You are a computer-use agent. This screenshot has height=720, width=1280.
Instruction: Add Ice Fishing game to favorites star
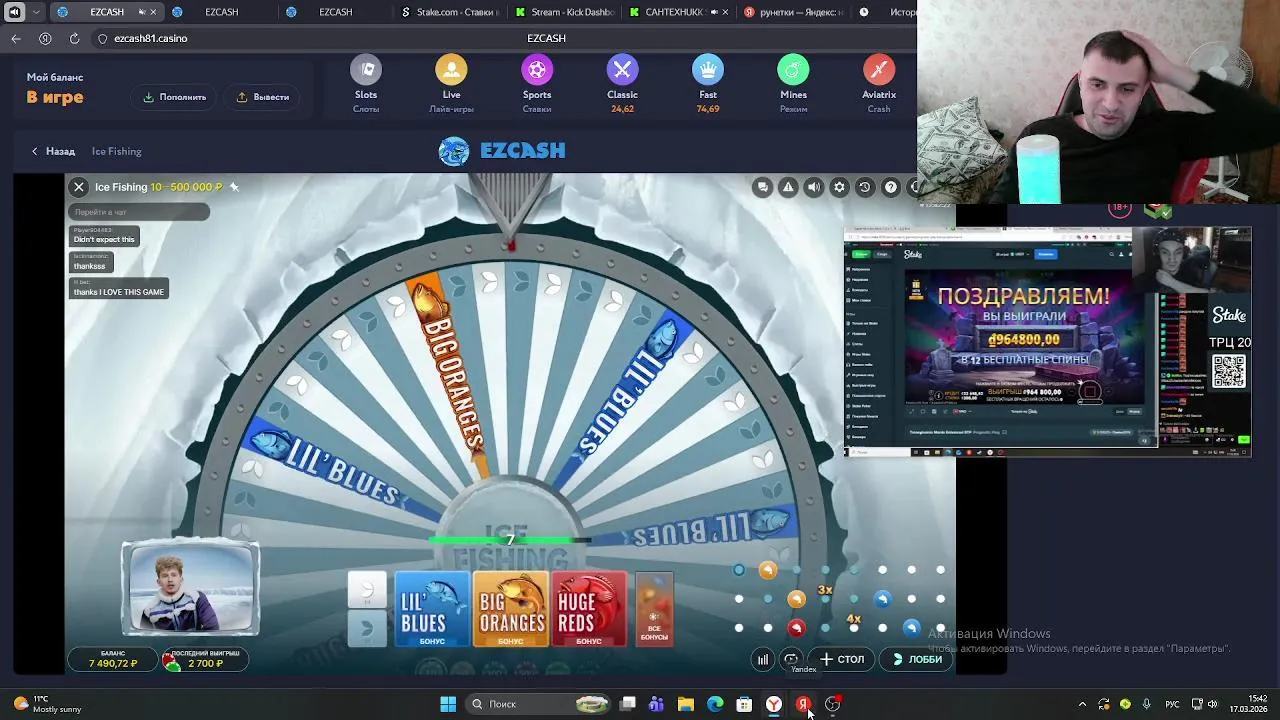pyautogui.click(x=234, y=187)
